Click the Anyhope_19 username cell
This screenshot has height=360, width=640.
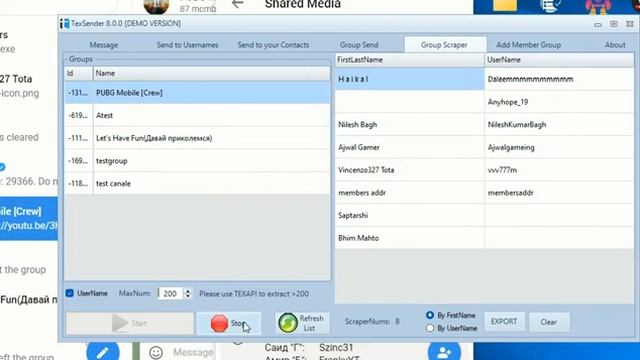pyautogui.click(x=559, y=102)
